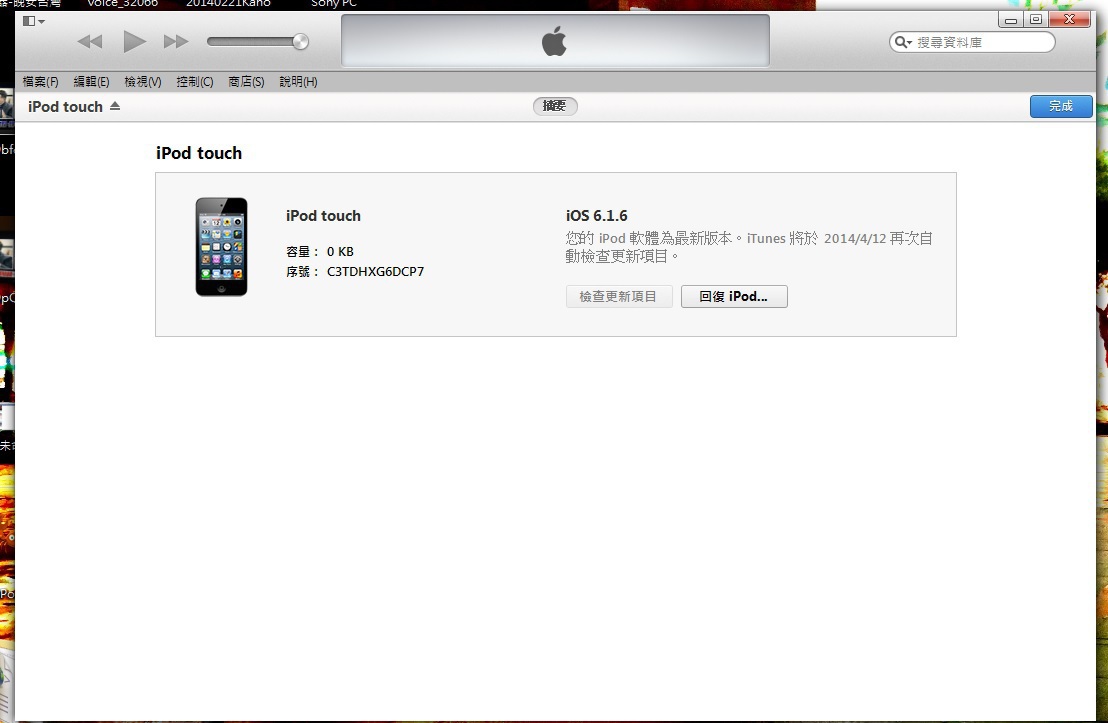Viewport: 1108px width, 723px height.
Task: Open the 檔案(F) menu
Action: (x=40, y=82)
